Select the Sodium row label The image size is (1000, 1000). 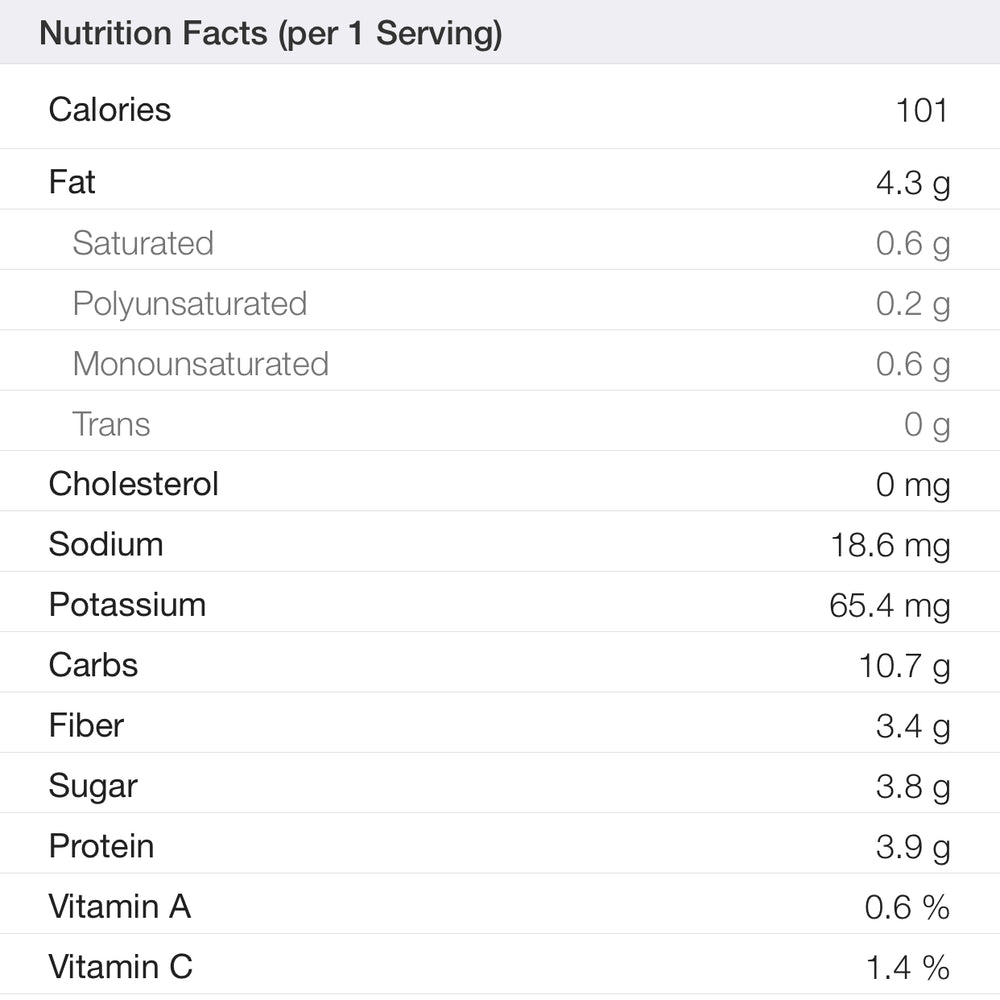(106, 544)
